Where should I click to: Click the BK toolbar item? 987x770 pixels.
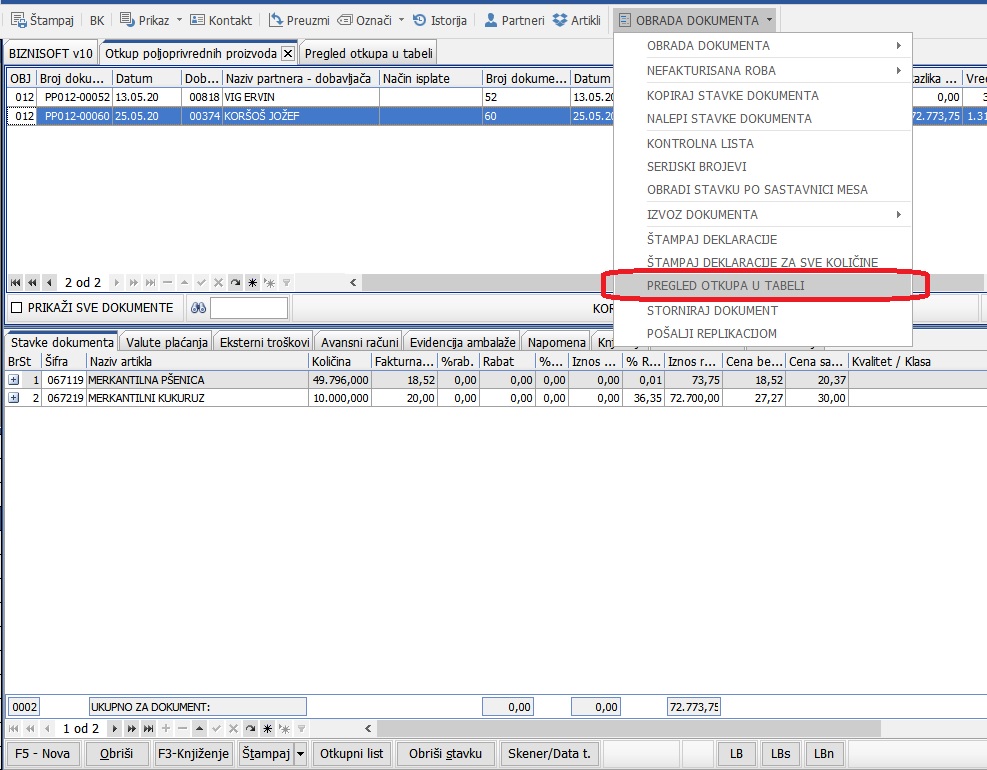coord(97,20)
